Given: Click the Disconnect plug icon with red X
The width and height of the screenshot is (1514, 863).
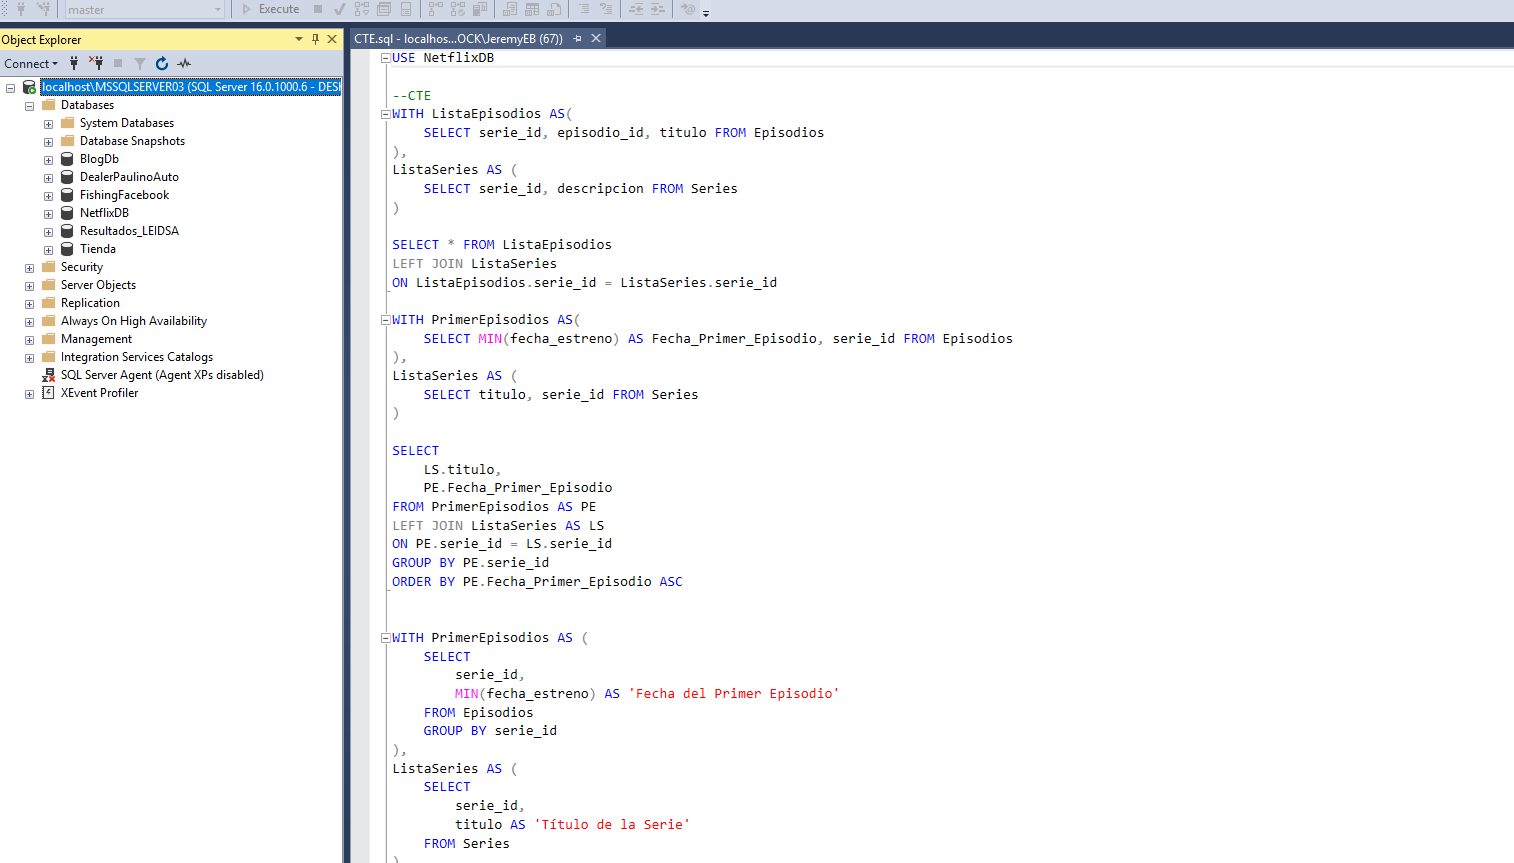Looking at the screenshot, I should pyautogui.click(x=96, y=63).
